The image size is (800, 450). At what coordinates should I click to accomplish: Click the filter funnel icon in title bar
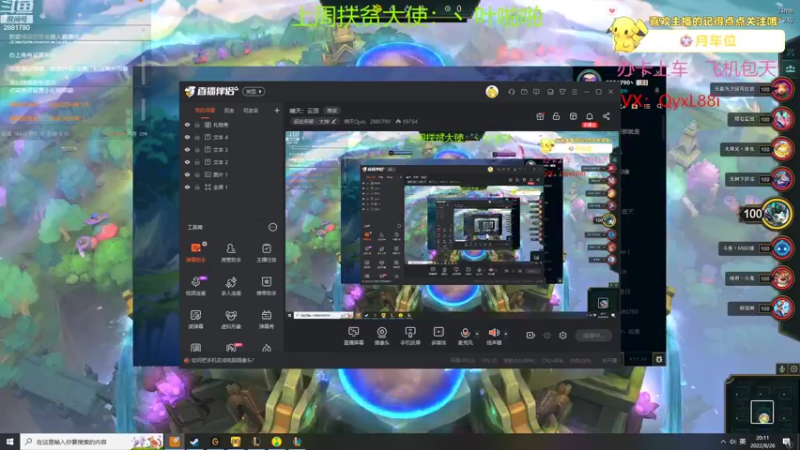click(x=562, y=92)
